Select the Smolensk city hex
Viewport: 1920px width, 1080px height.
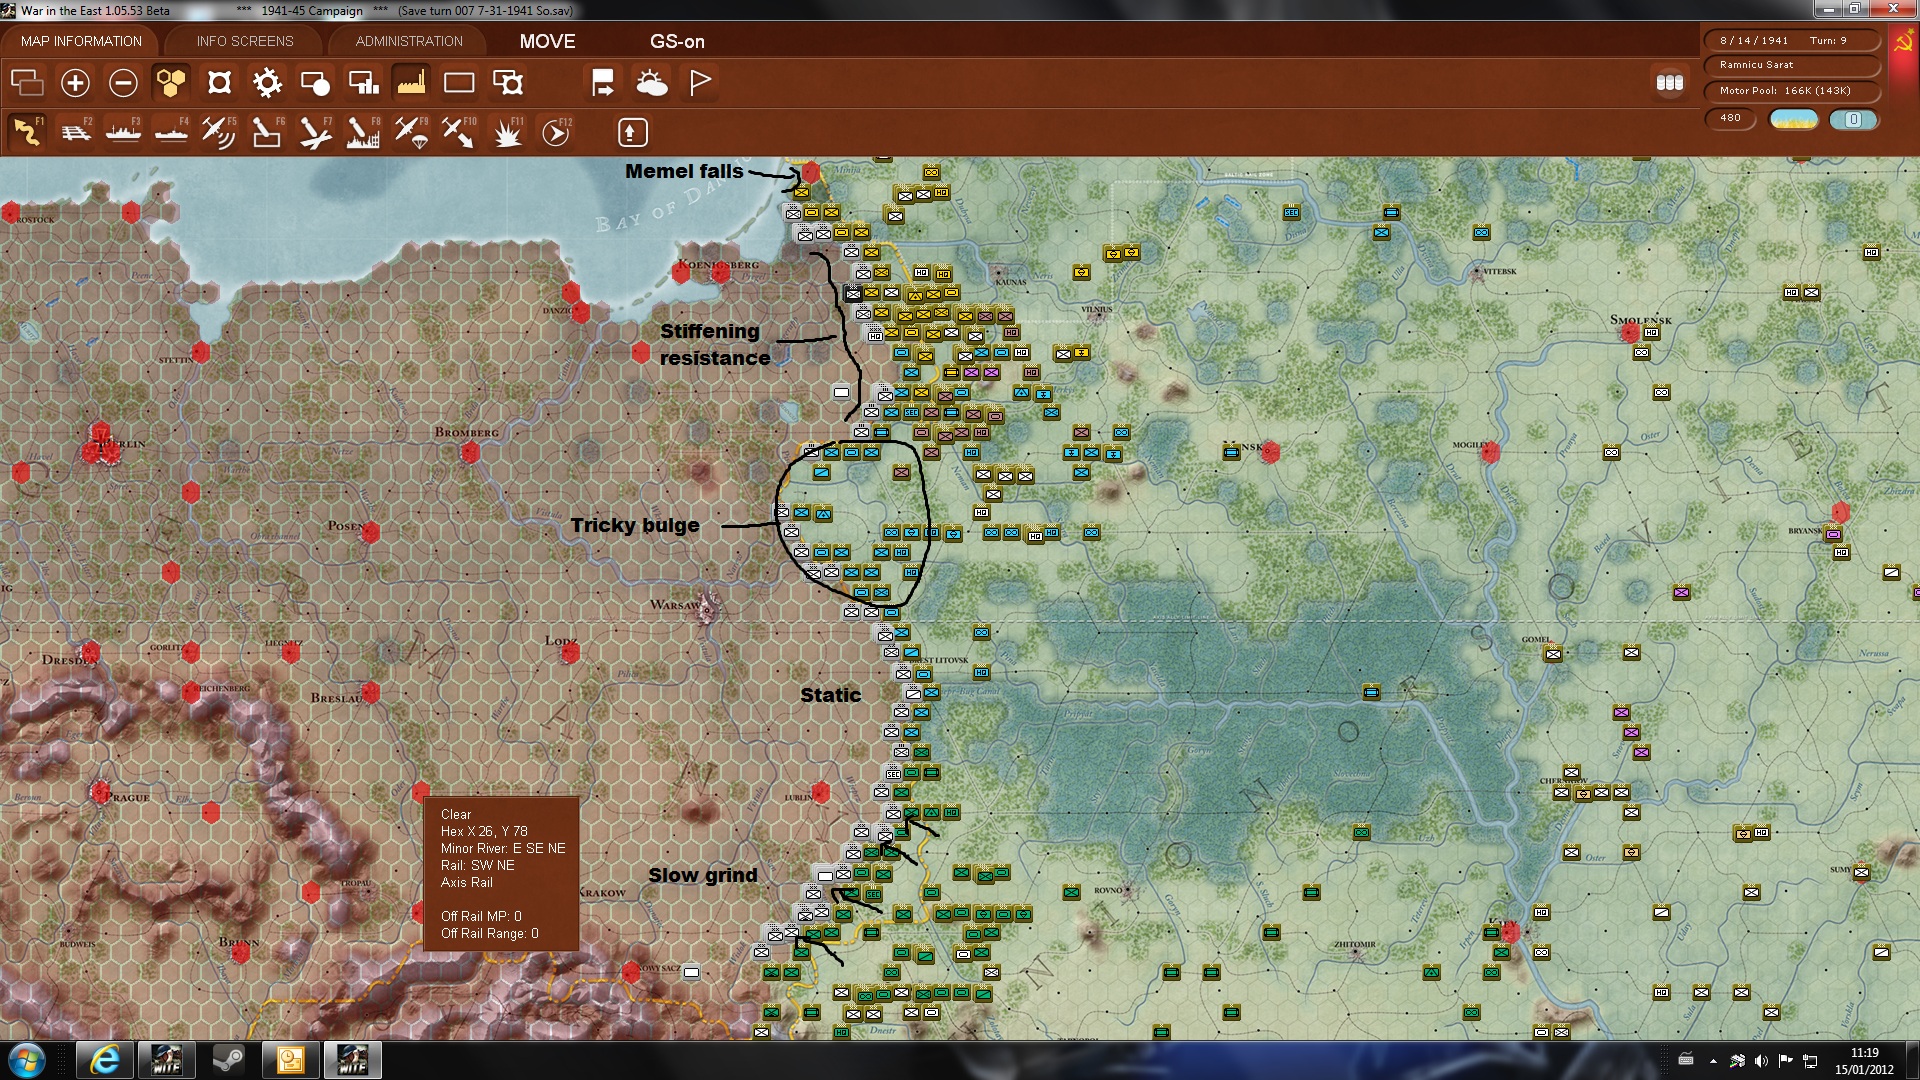coord(1630,331)
